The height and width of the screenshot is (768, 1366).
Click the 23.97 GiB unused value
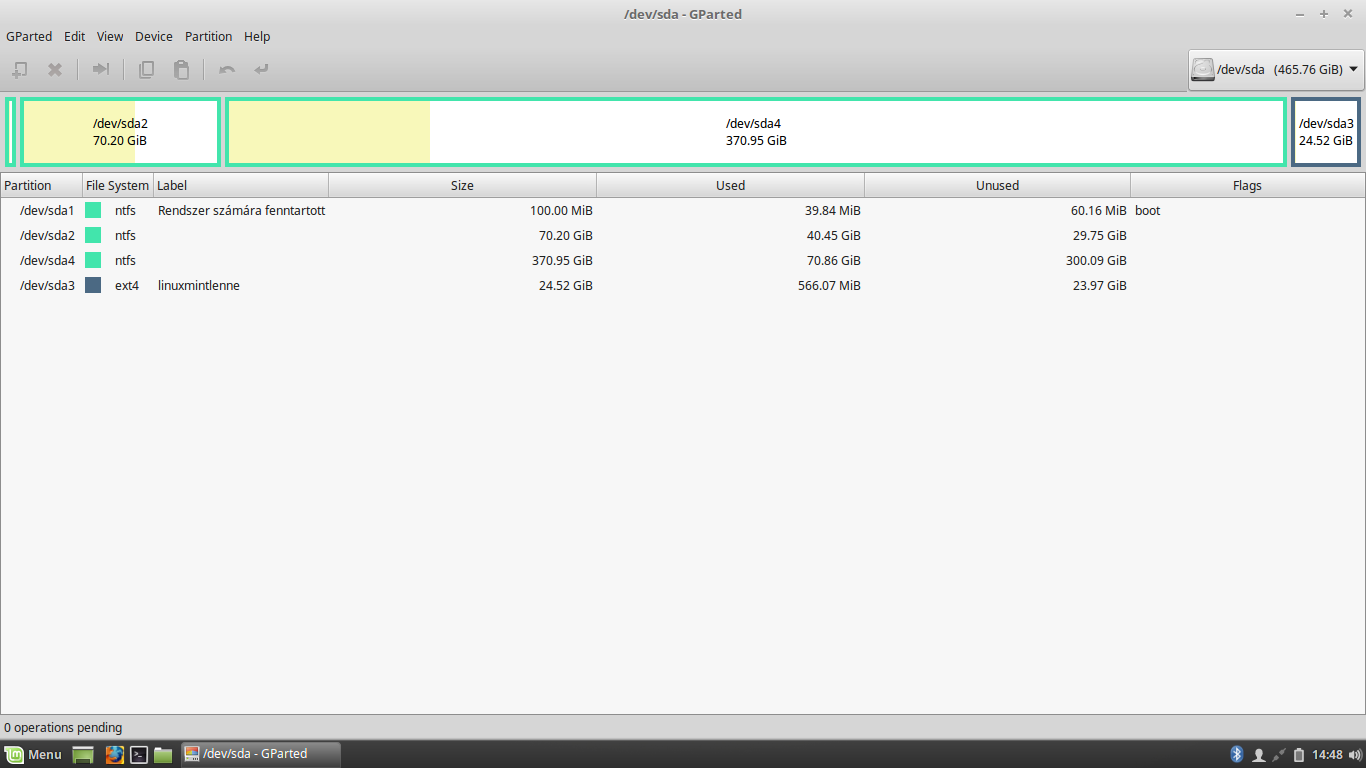1100,286
